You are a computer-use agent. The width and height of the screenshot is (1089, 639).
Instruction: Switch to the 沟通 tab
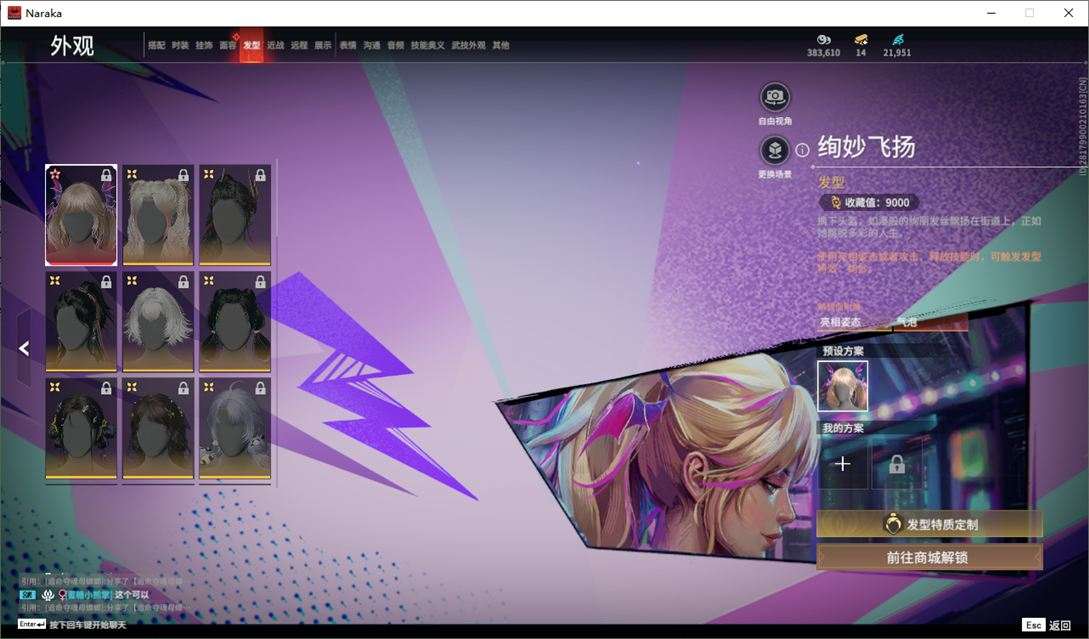click(x=372, y=45)
